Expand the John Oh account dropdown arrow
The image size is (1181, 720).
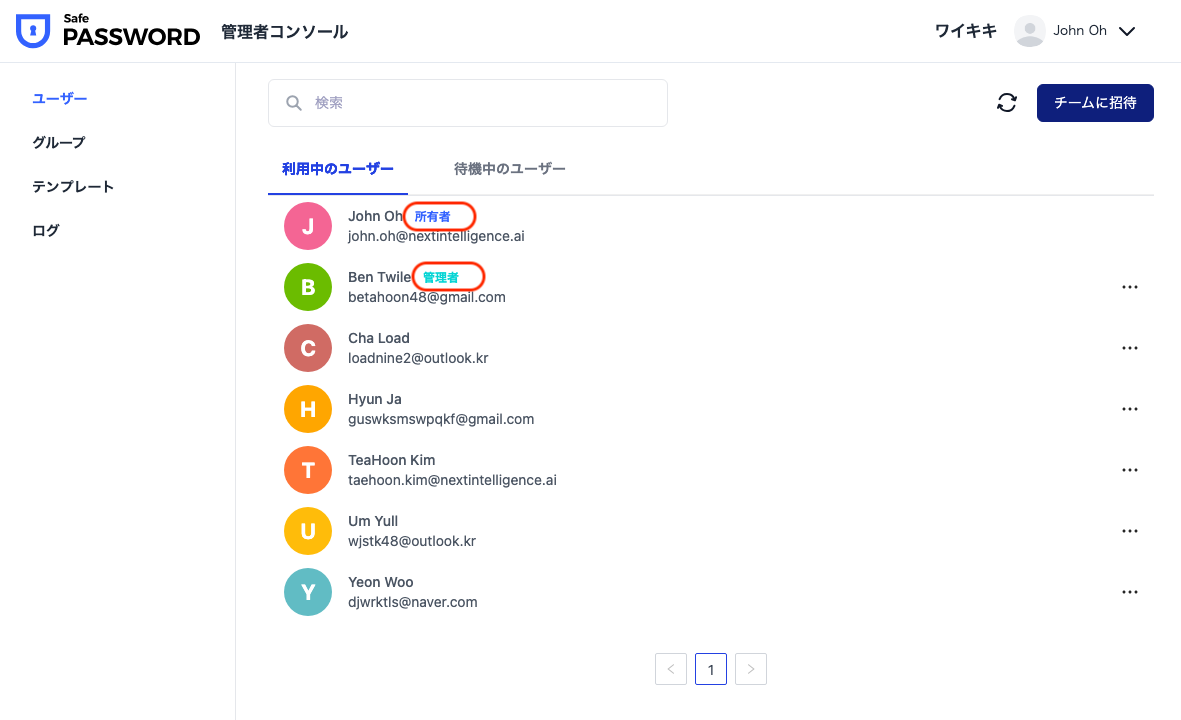click(1127, 31)
